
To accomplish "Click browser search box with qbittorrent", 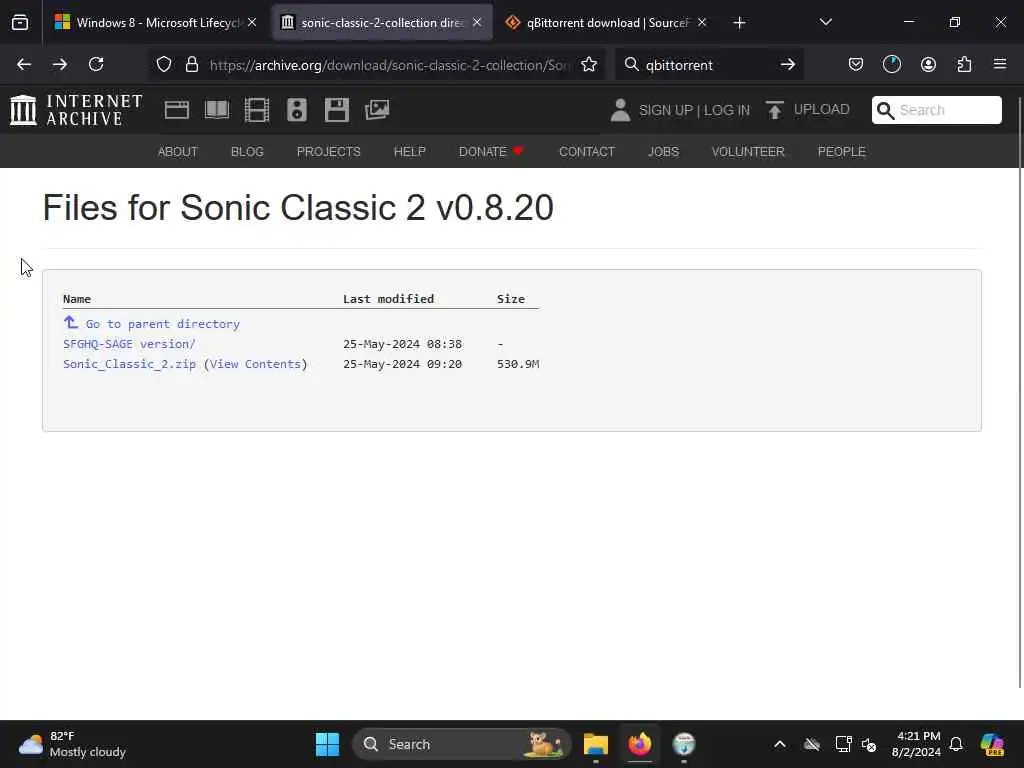I will [x=709, y=65].
